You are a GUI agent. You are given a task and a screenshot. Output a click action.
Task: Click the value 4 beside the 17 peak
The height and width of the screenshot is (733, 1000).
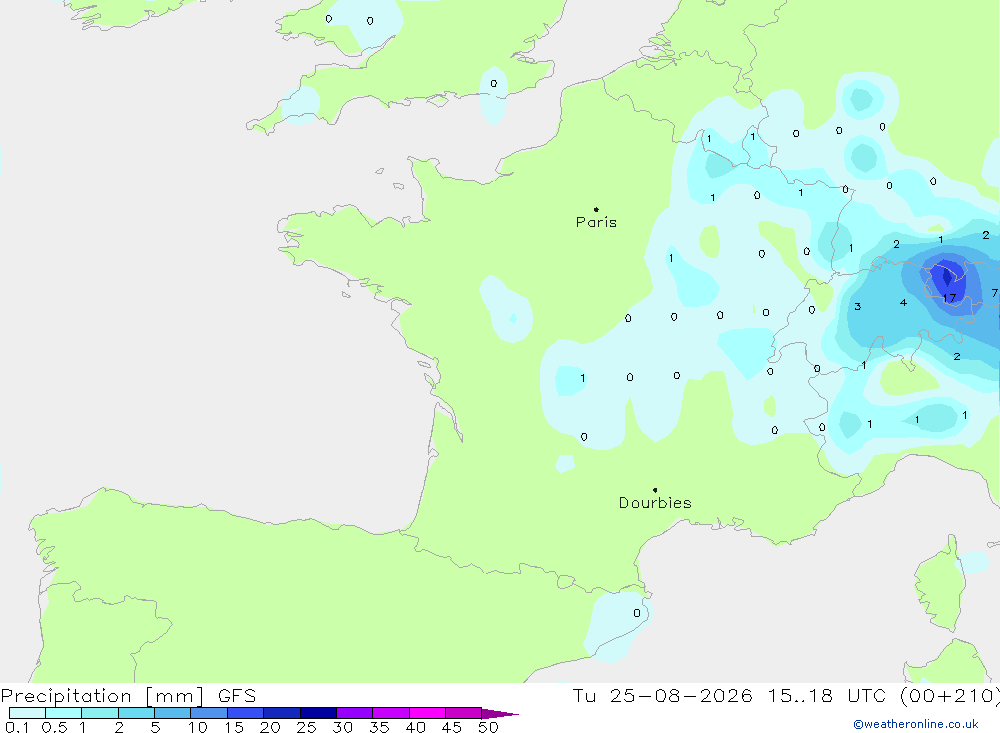tap(903, 302)
